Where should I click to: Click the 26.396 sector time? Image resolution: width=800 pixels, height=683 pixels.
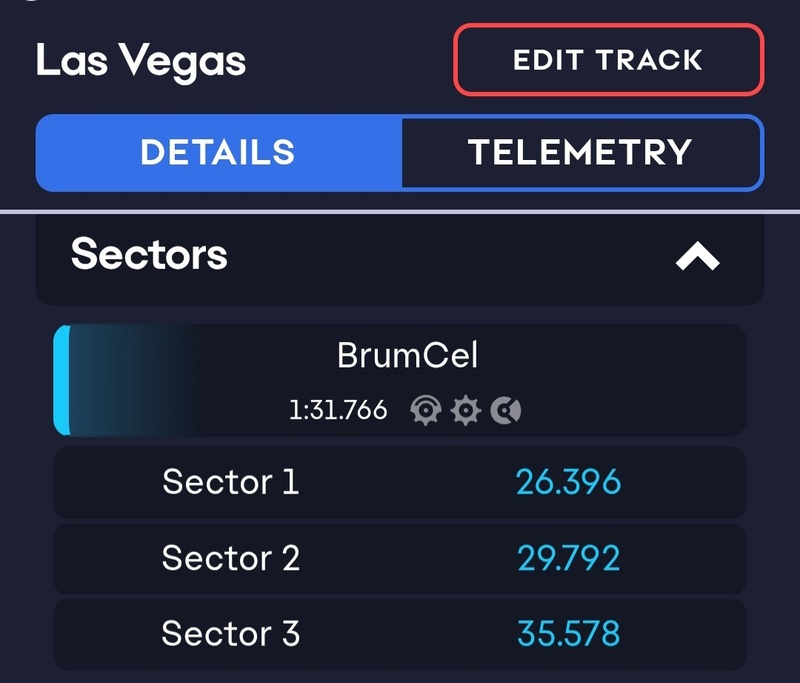pos(568,482)
